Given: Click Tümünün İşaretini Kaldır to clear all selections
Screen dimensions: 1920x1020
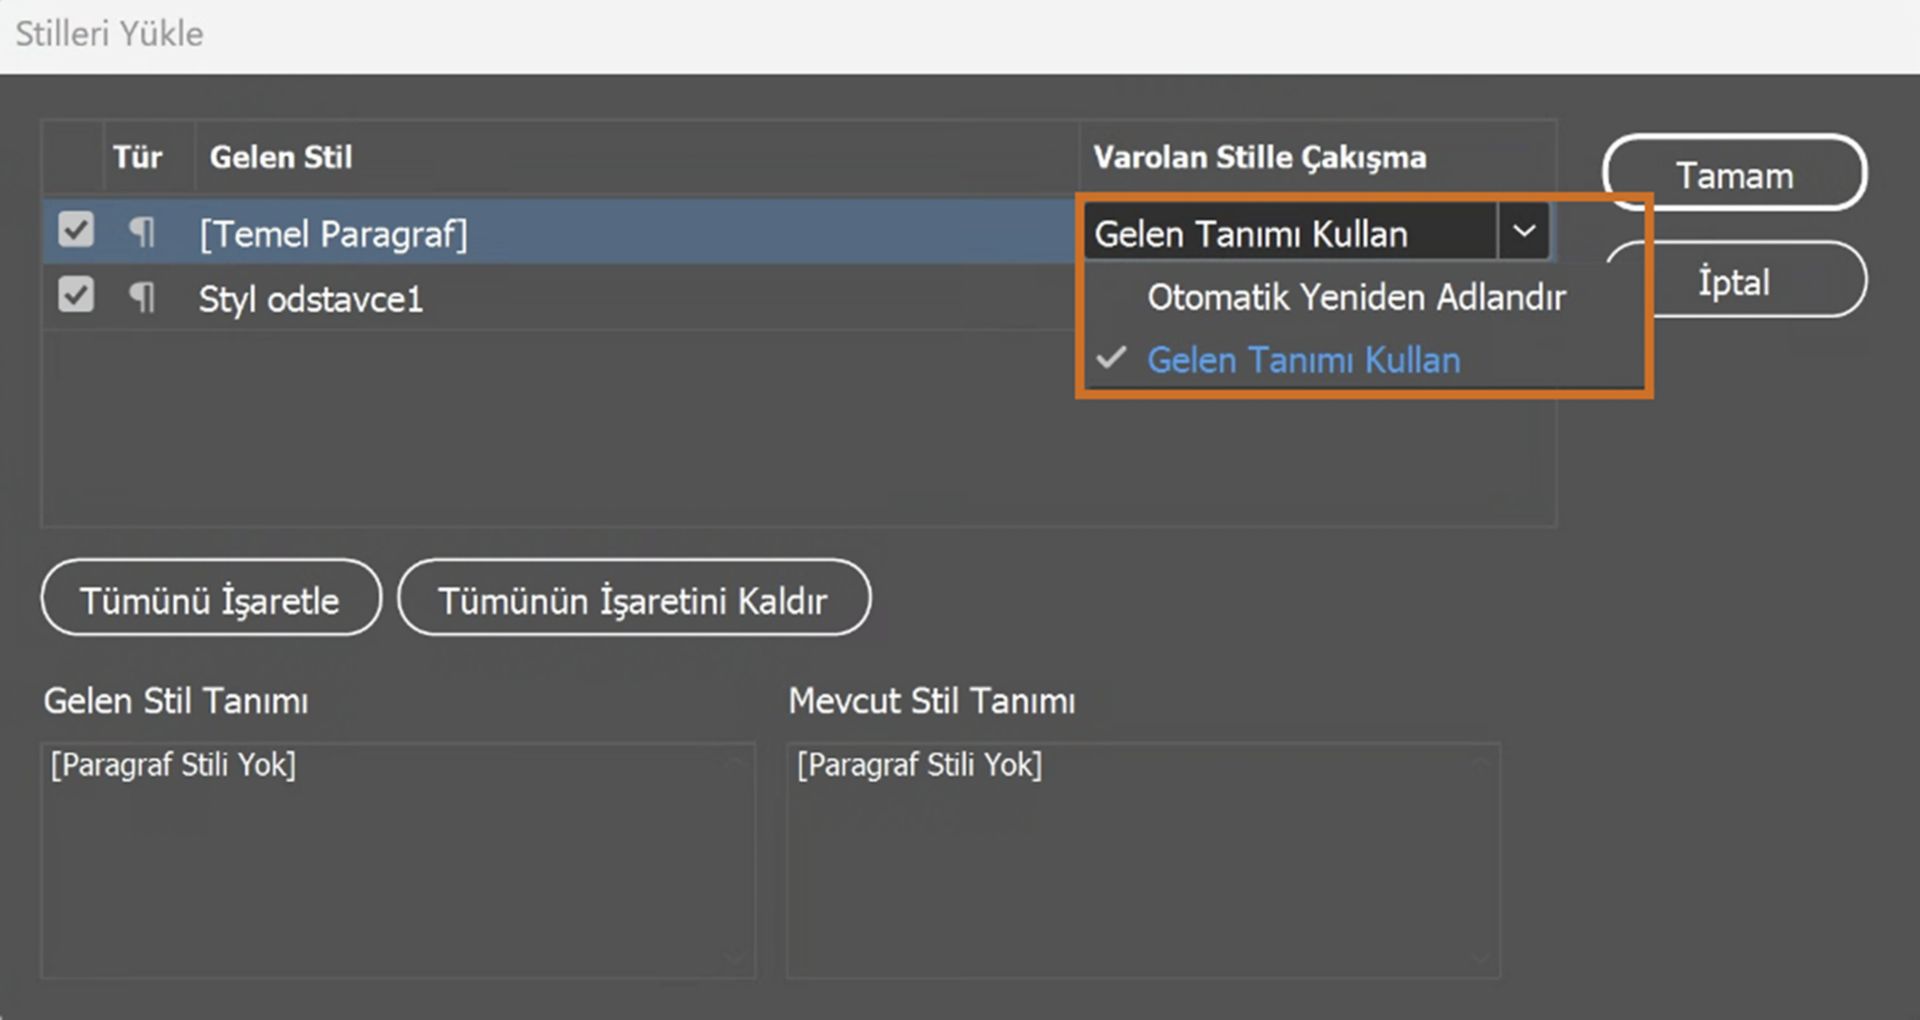Looking at the screenshot, I should [x=634, y=599].
